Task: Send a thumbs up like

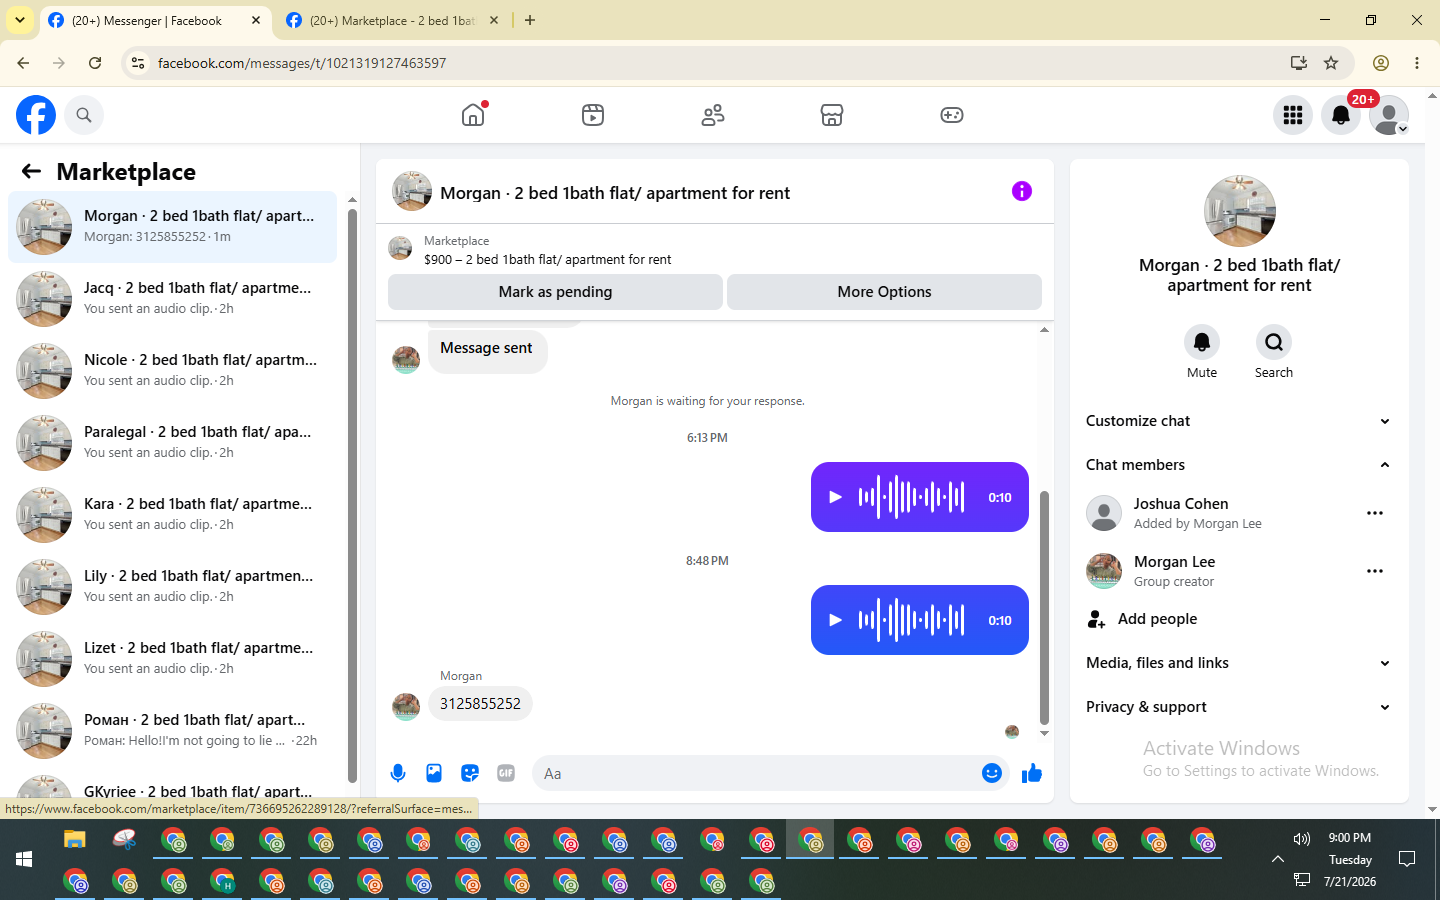Action: (1032, 773)
